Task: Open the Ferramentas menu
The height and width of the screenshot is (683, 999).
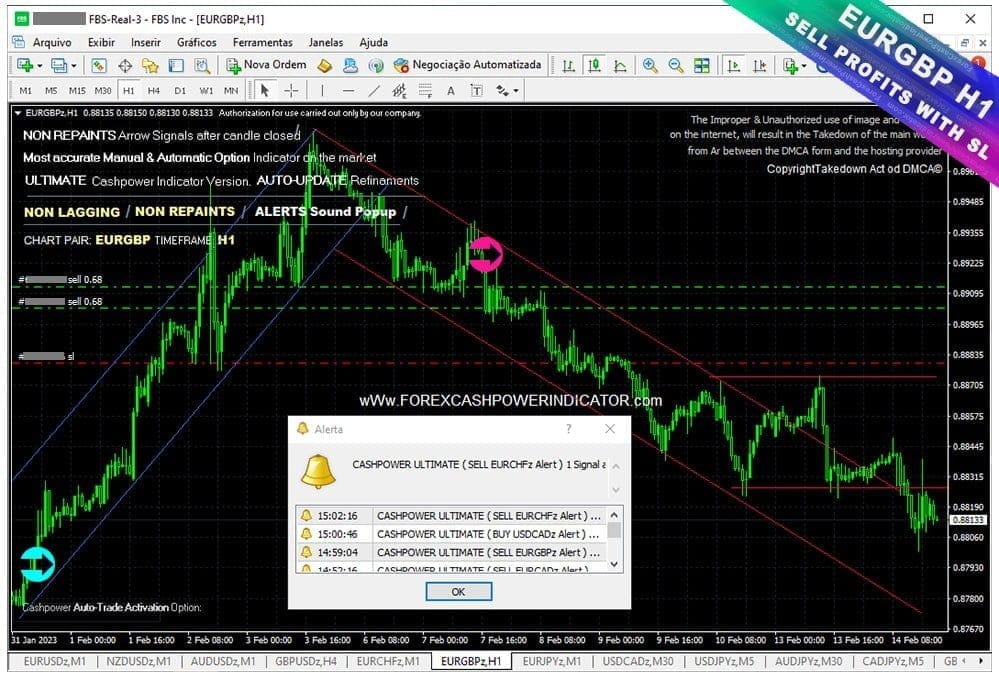Action: point(262,42)
